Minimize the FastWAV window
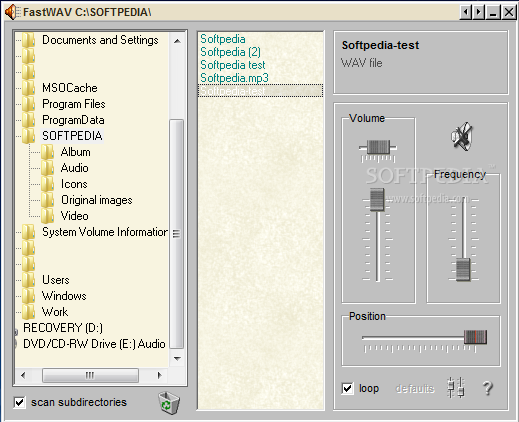The image size is (519, 422). pos(493,12)
